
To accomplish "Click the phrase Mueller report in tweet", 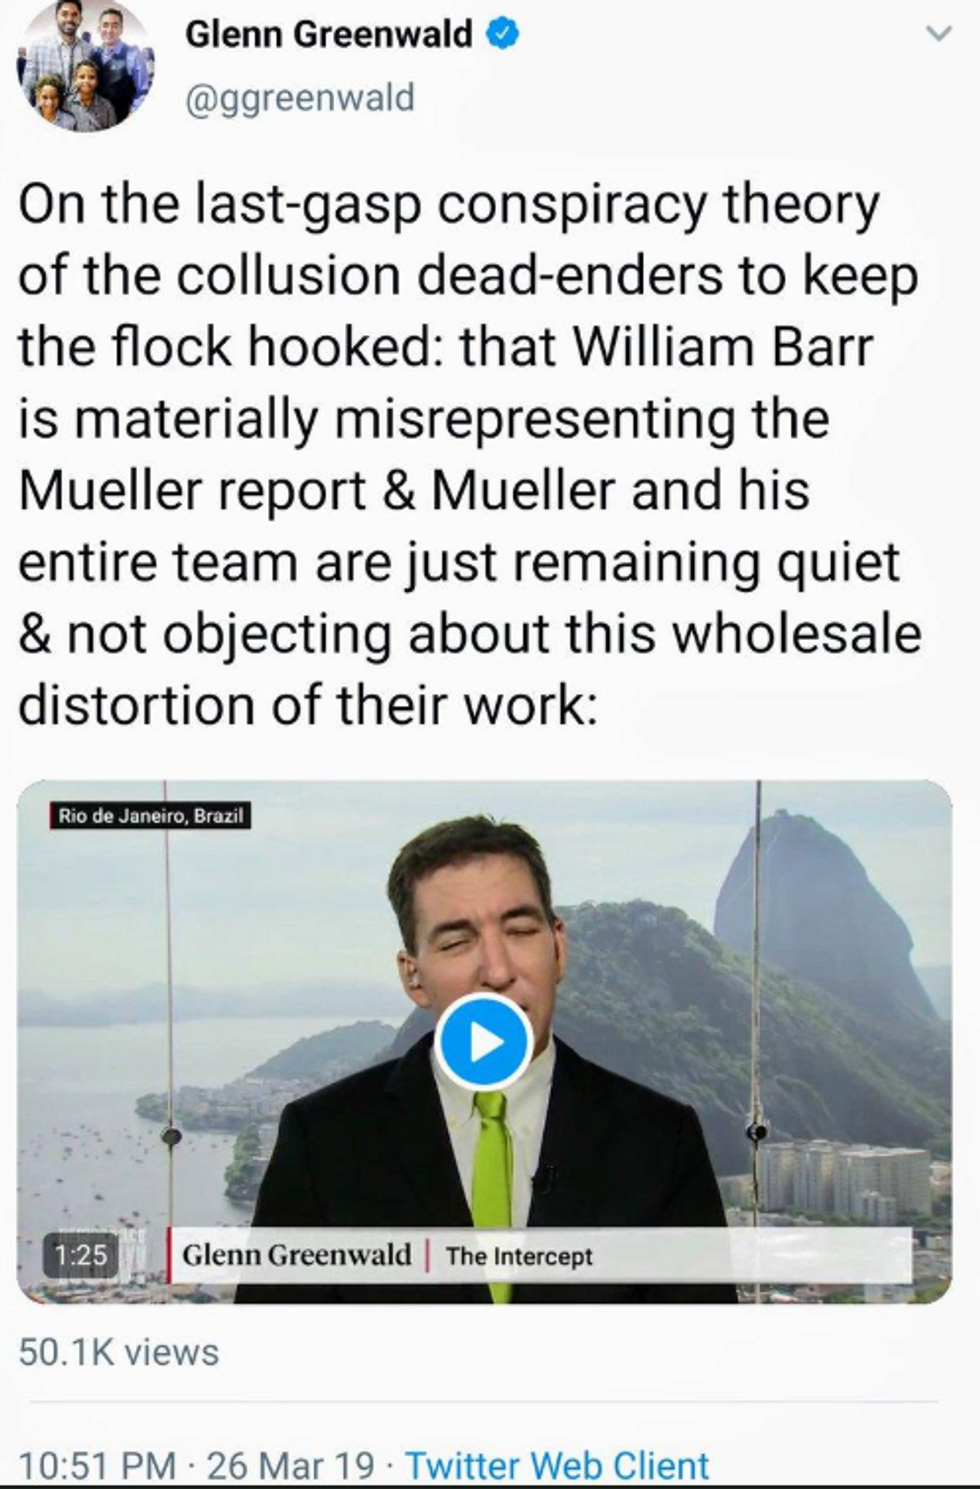I will click(192, 491).
